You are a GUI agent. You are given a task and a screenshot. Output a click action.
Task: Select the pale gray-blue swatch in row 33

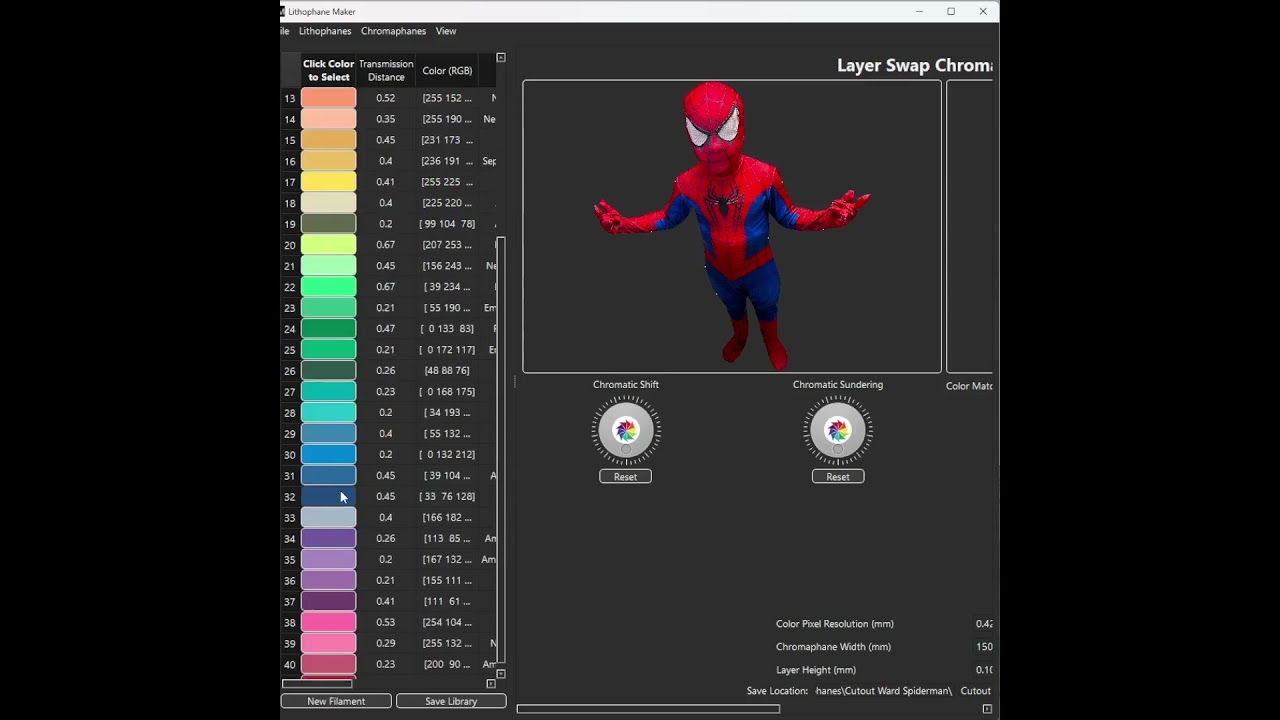click(x=328, y=518)
